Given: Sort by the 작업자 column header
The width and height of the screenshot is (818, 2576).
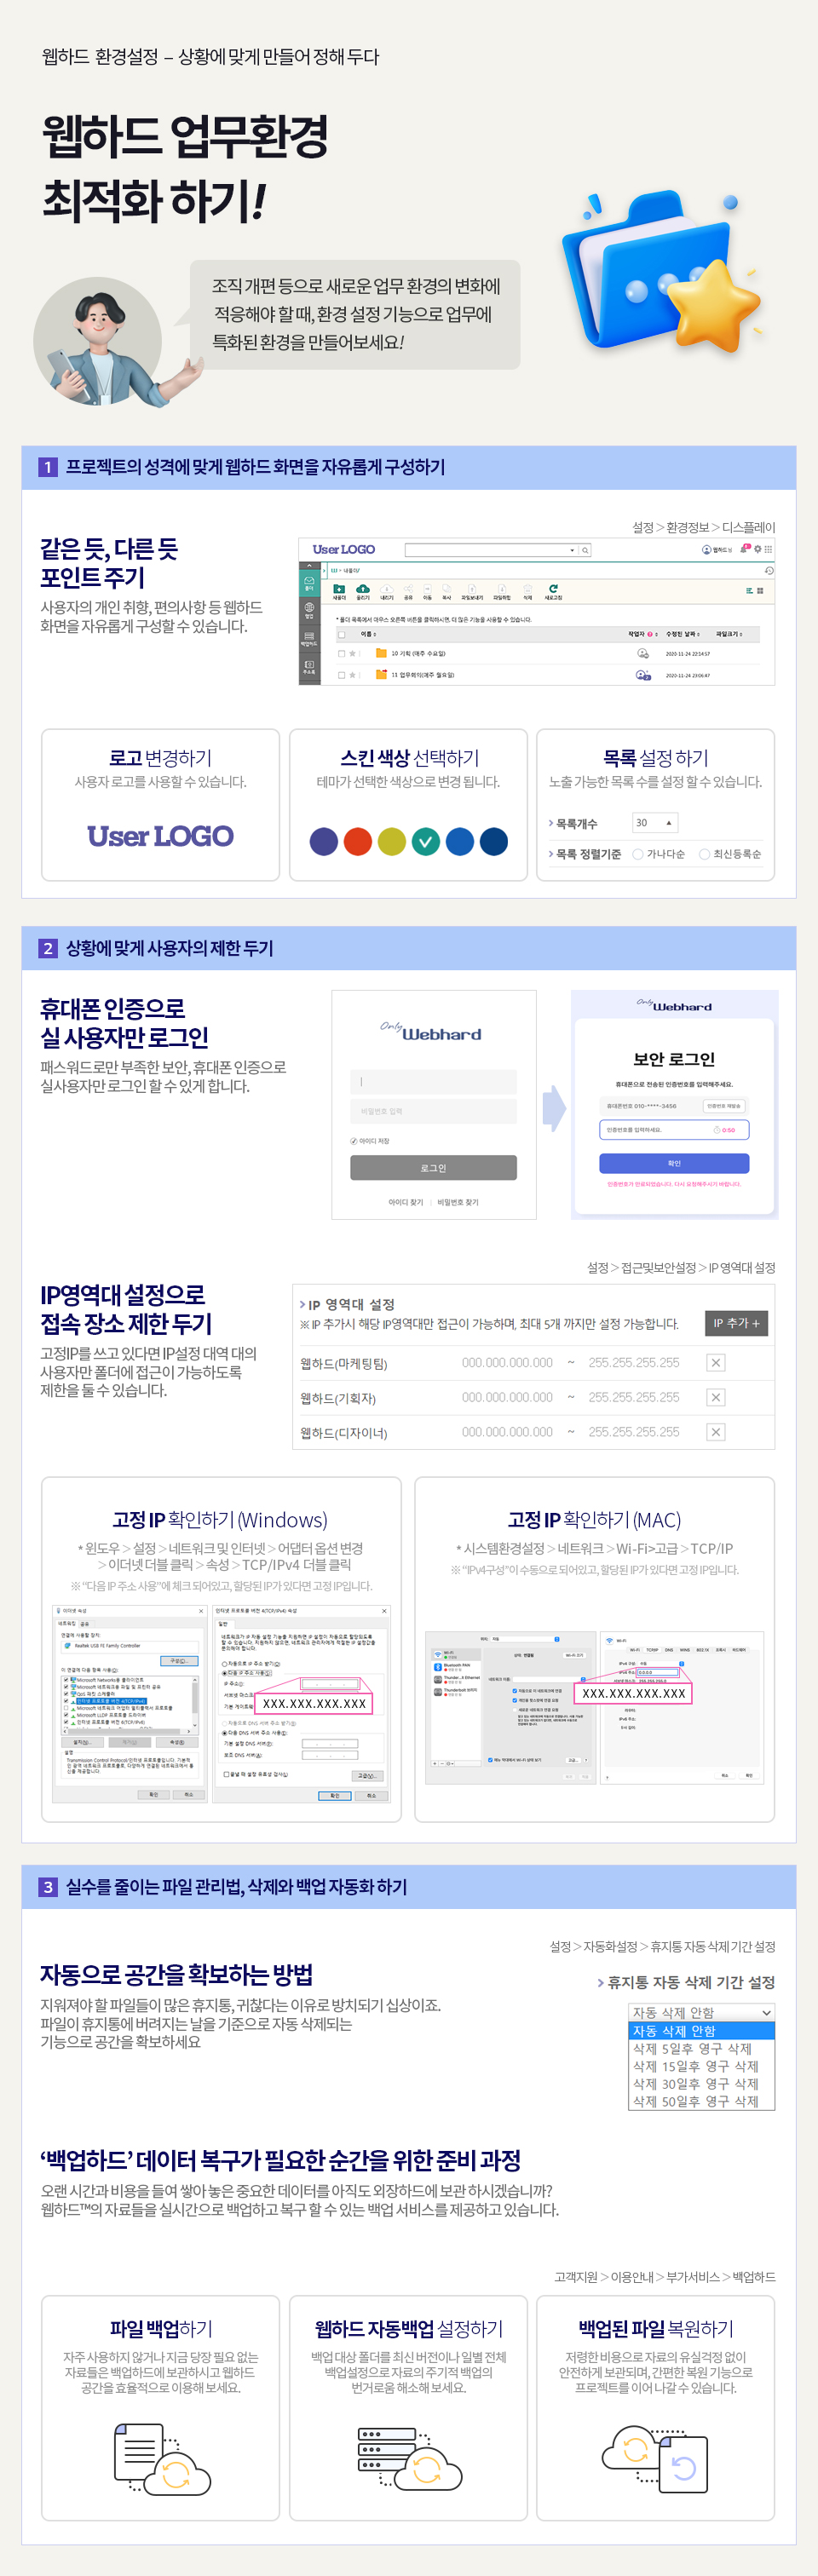Looking at the screenshot, I should [x=642, y=634].
